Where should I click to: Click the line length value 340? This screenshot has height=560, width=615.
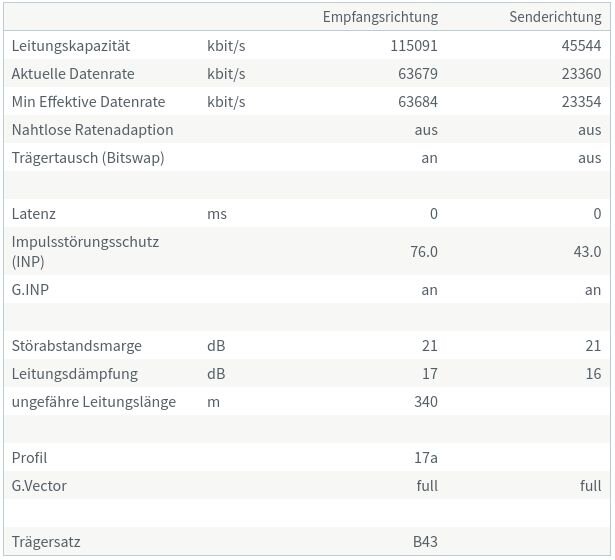[x=425, y=402]
